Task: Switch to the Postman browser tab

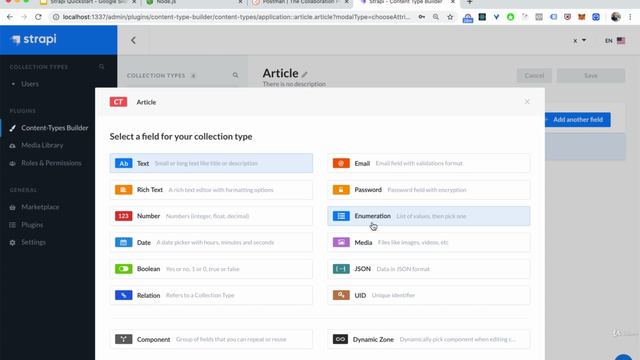Action: 300,2
